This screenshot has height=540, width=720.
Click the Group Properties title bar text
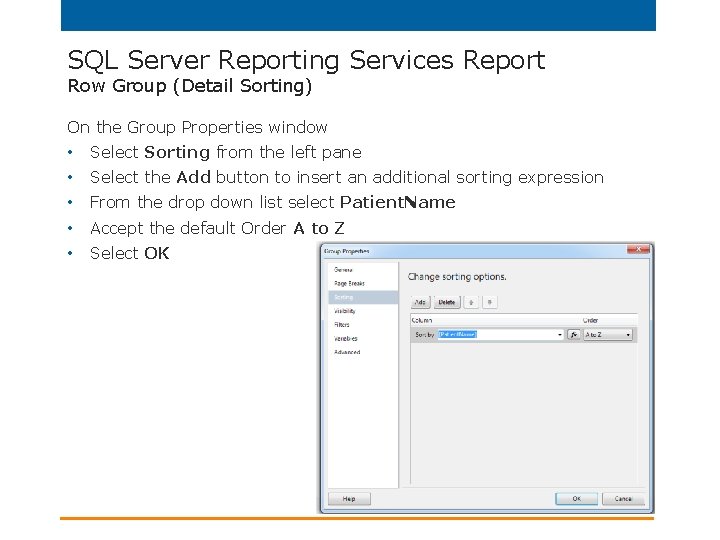pyautogui.click(x=347, y=251)
